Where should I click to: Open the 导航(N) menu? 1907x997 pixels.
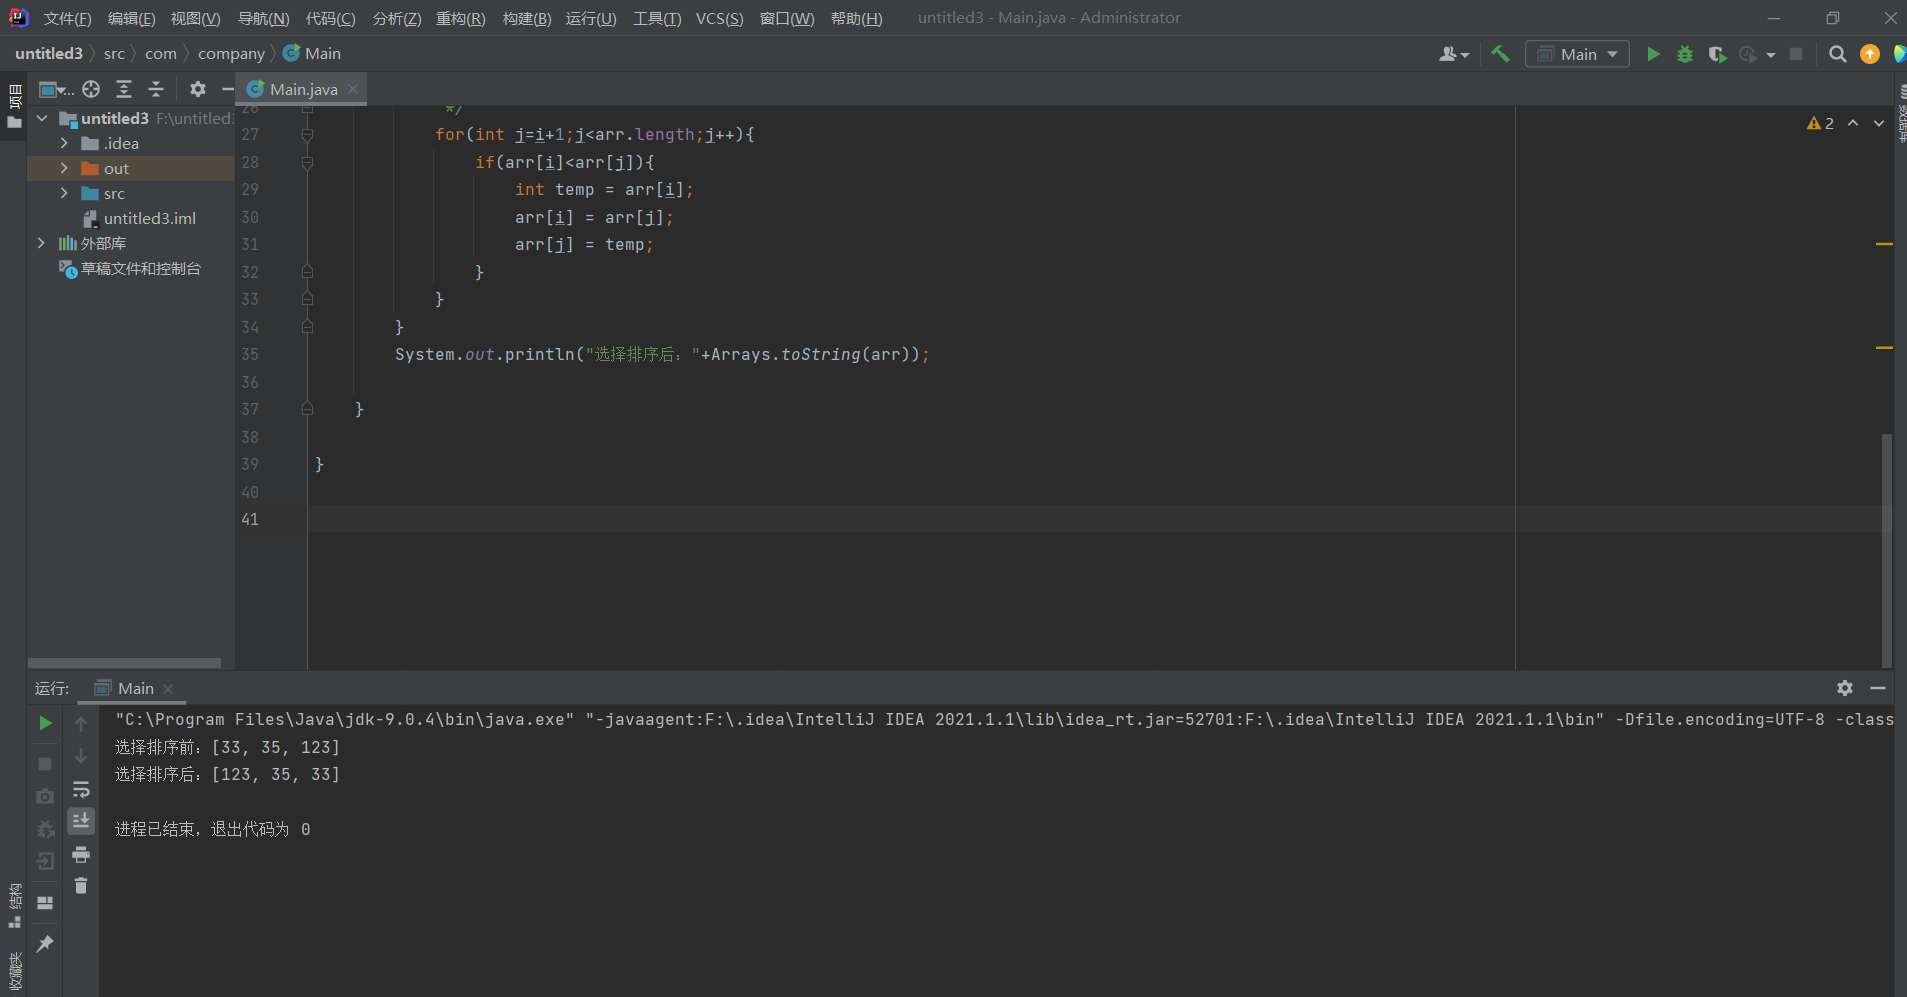(264, 18)
